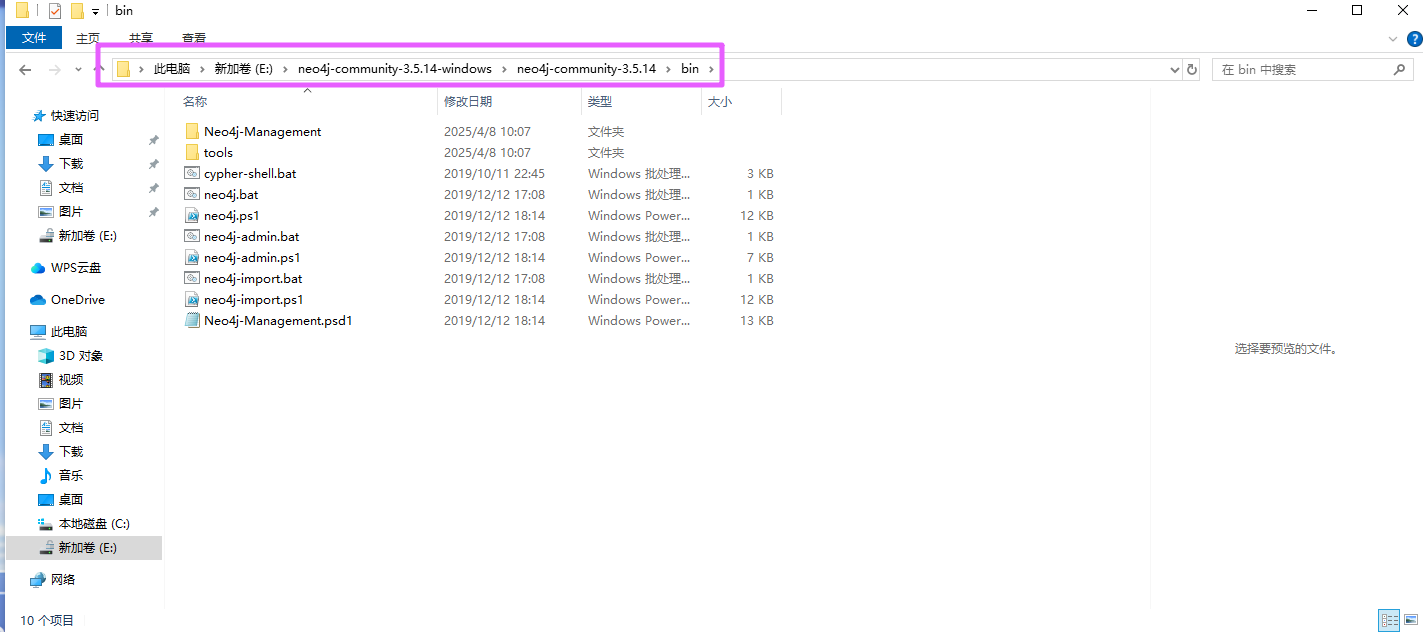This screenshot has height=632, width=1423.
Task: Switch to large icons view in status bar
Action: (x=1411, y=621)
